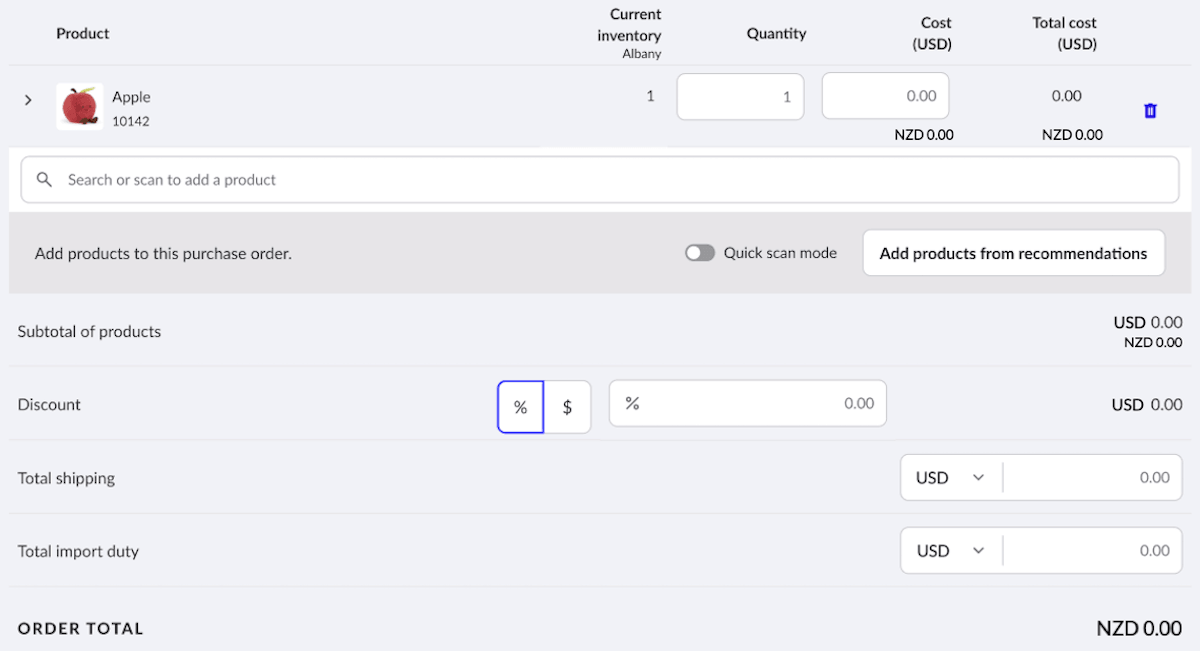Expand the Apple product row chevron
This screenshot has height=651, width=1200.
point(28,100)
